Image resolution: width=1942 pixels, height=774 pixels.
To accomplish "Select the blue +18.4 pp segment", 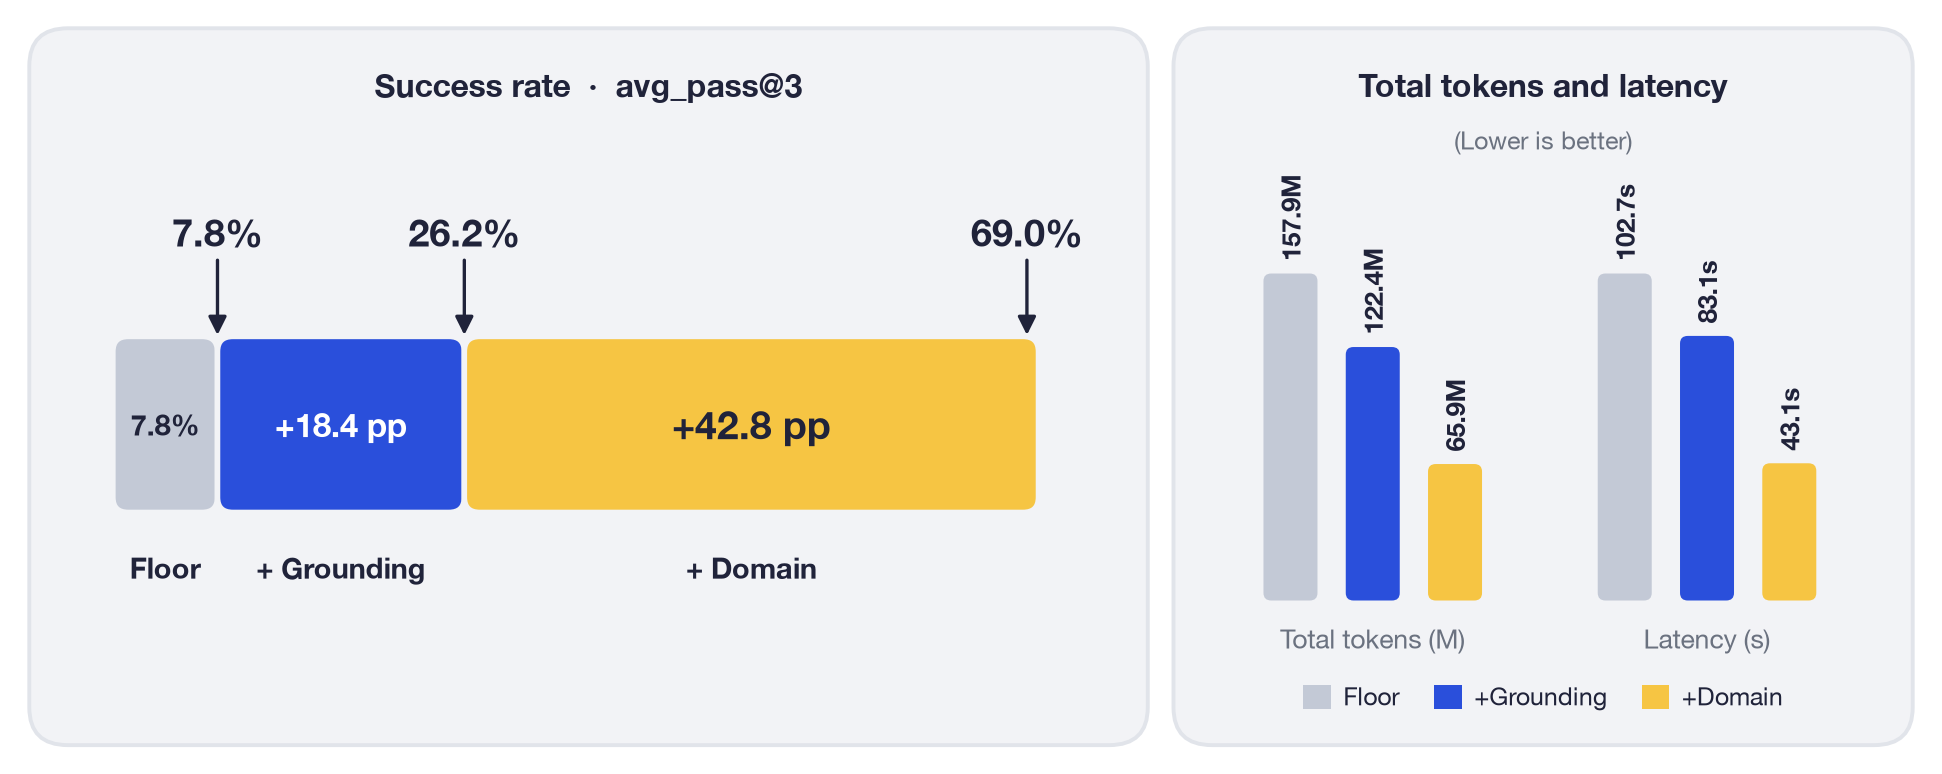I will tap(341, 424).
